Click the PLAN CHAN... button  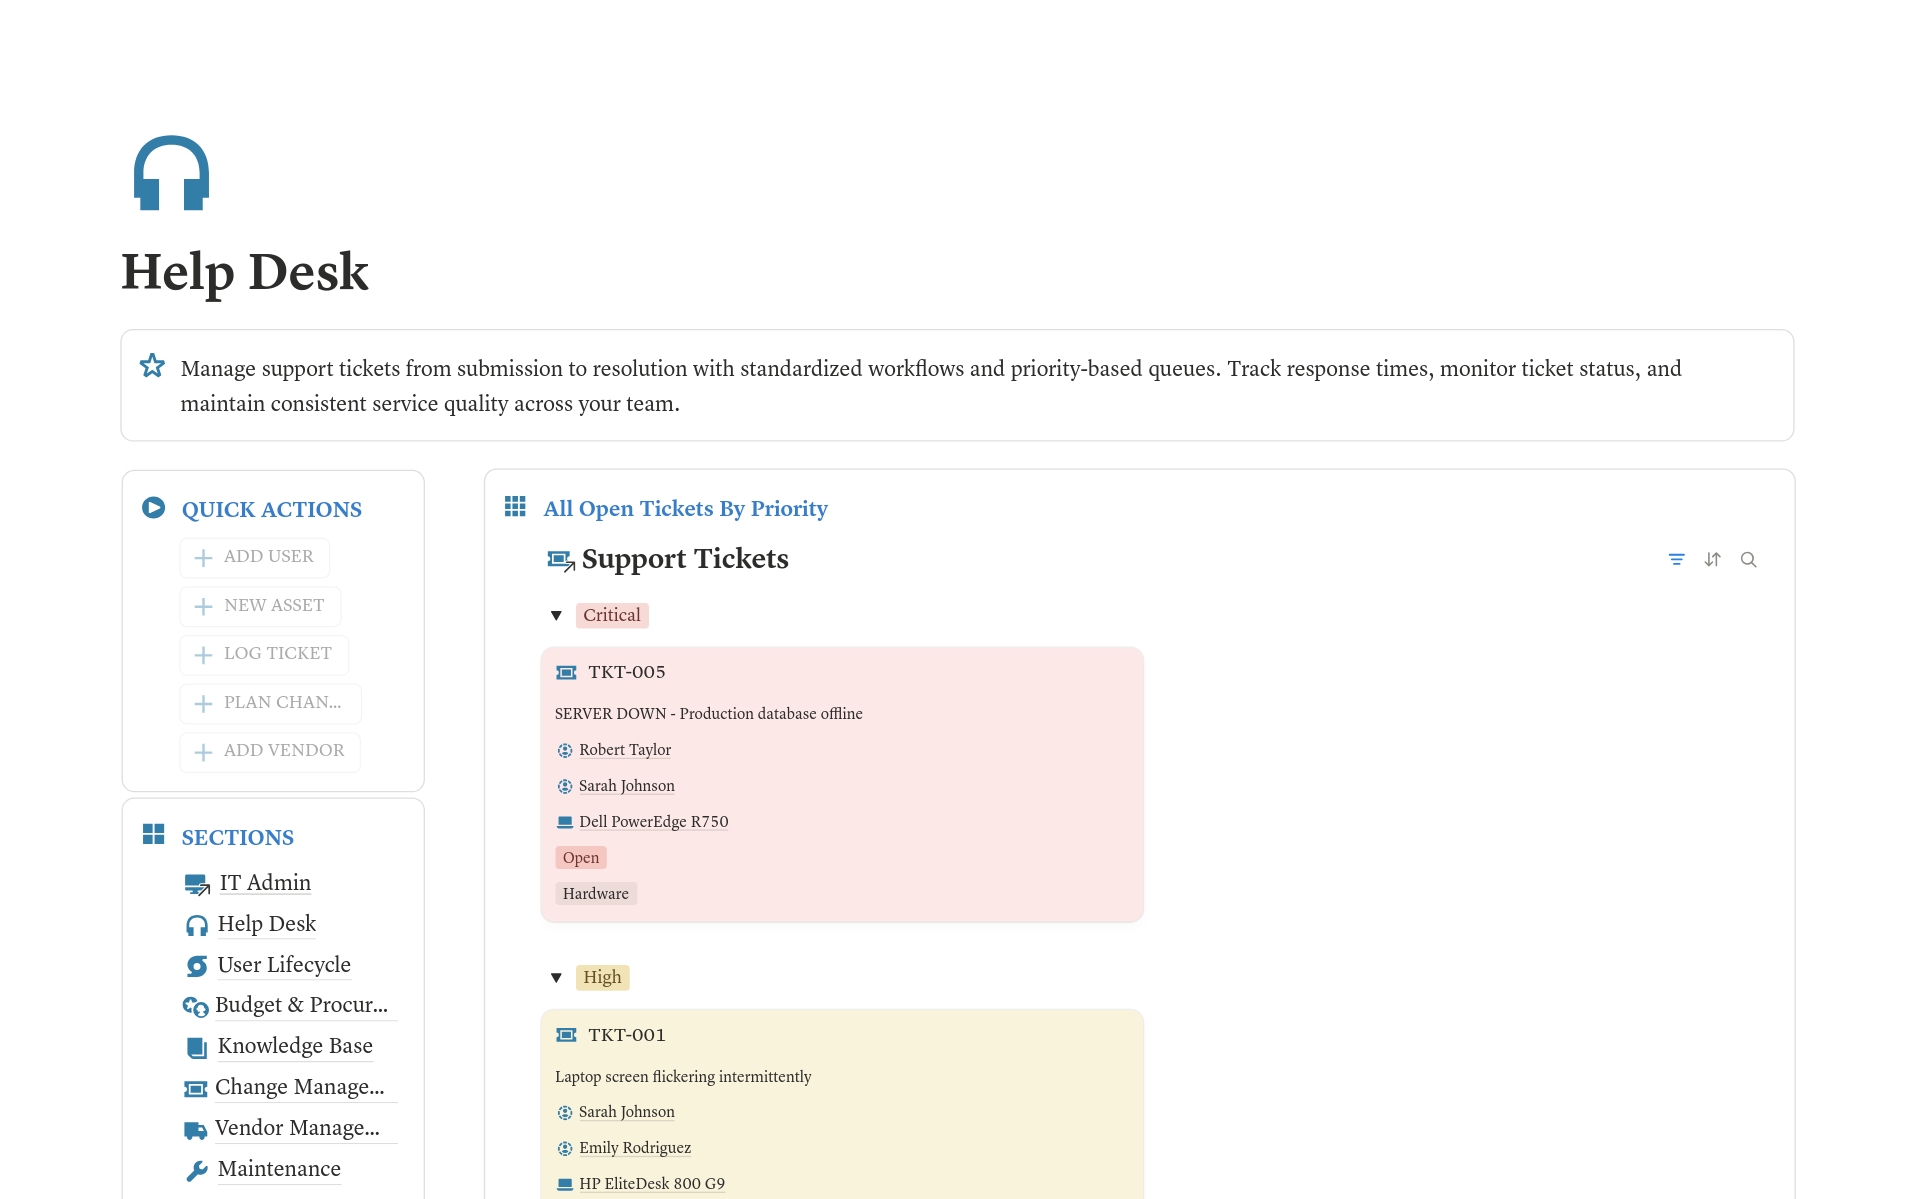[270, 703]
